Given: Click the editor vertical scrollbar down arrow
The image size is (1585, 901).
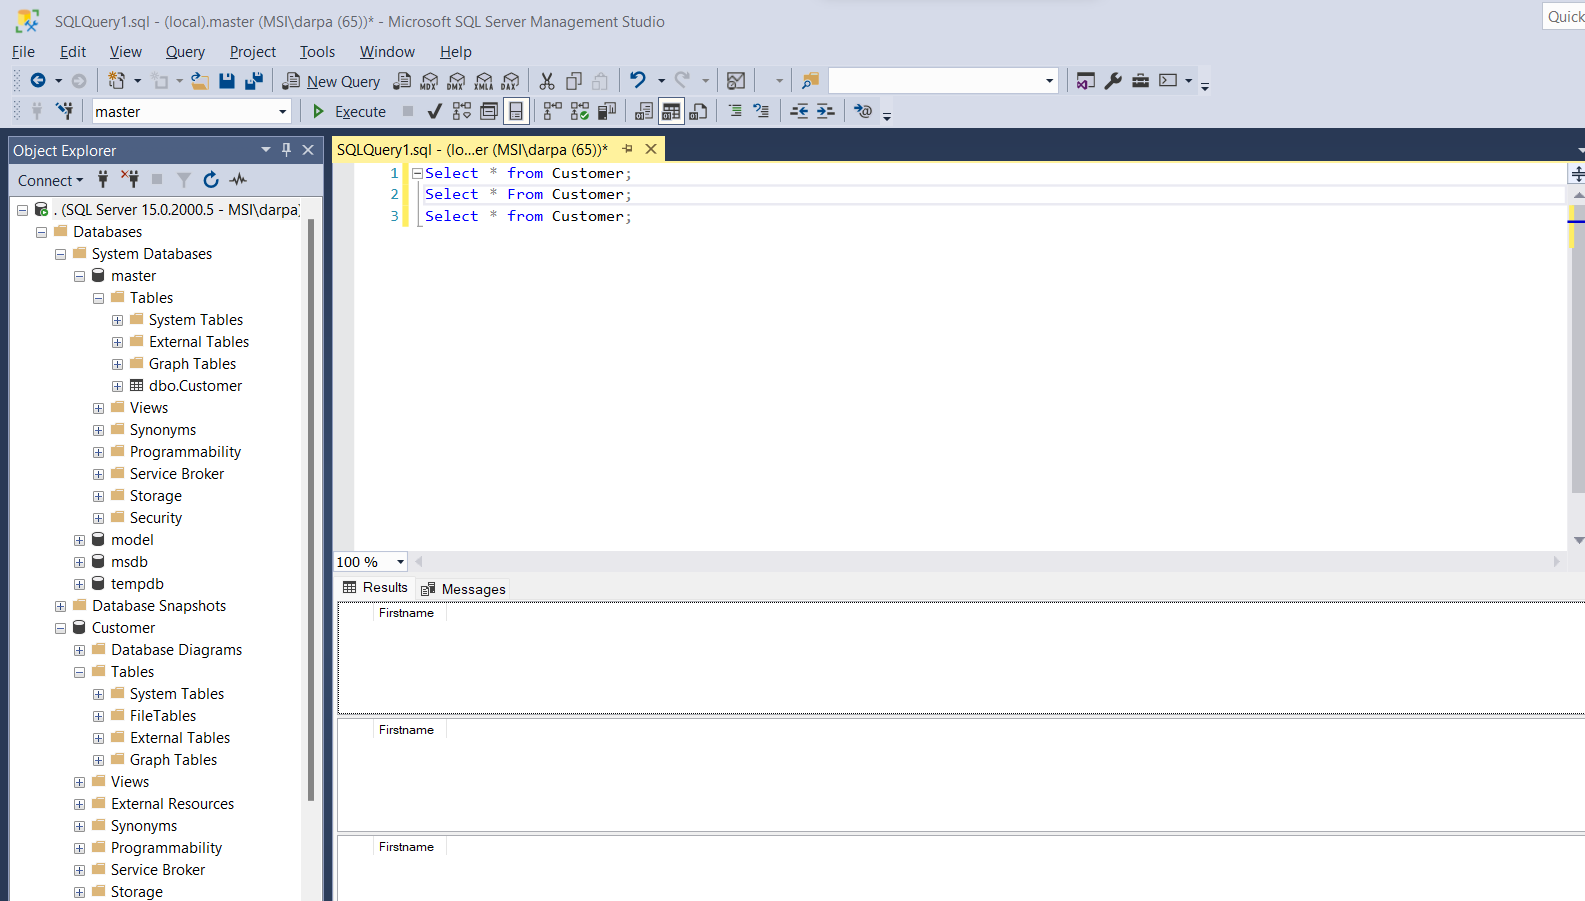Looking at the screenshot, I should tap(1578, 540).
